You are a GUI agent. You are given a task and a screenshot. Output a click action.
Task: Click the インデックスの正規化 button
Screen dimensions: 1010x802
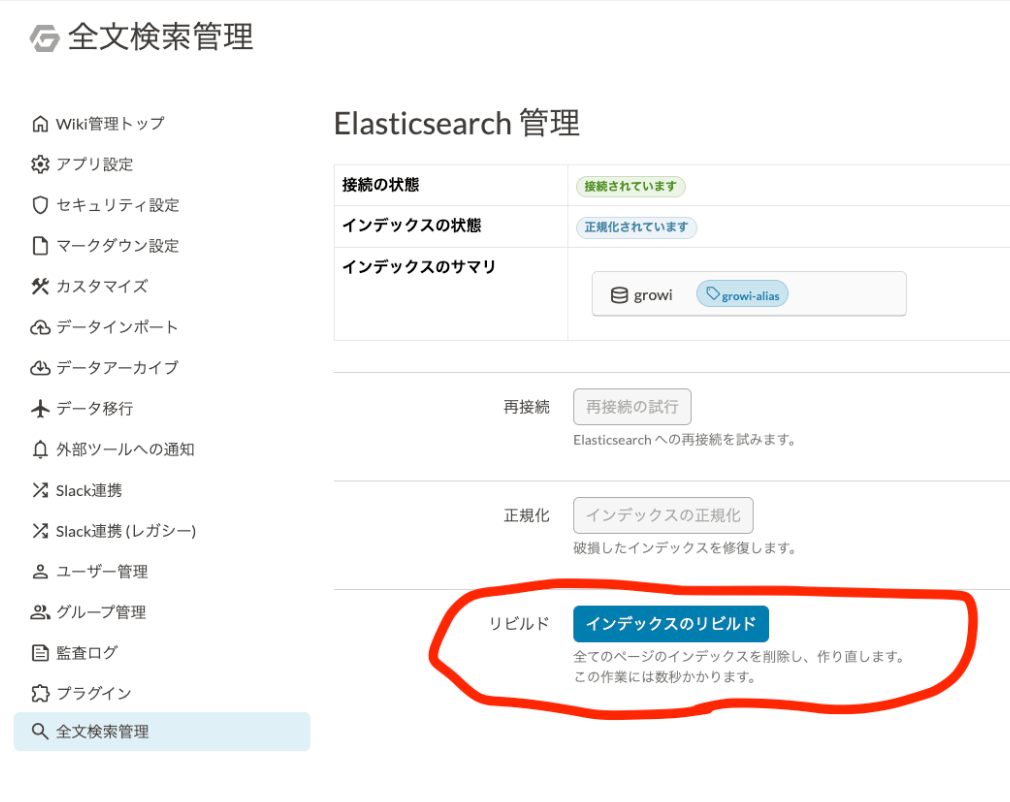663,515
